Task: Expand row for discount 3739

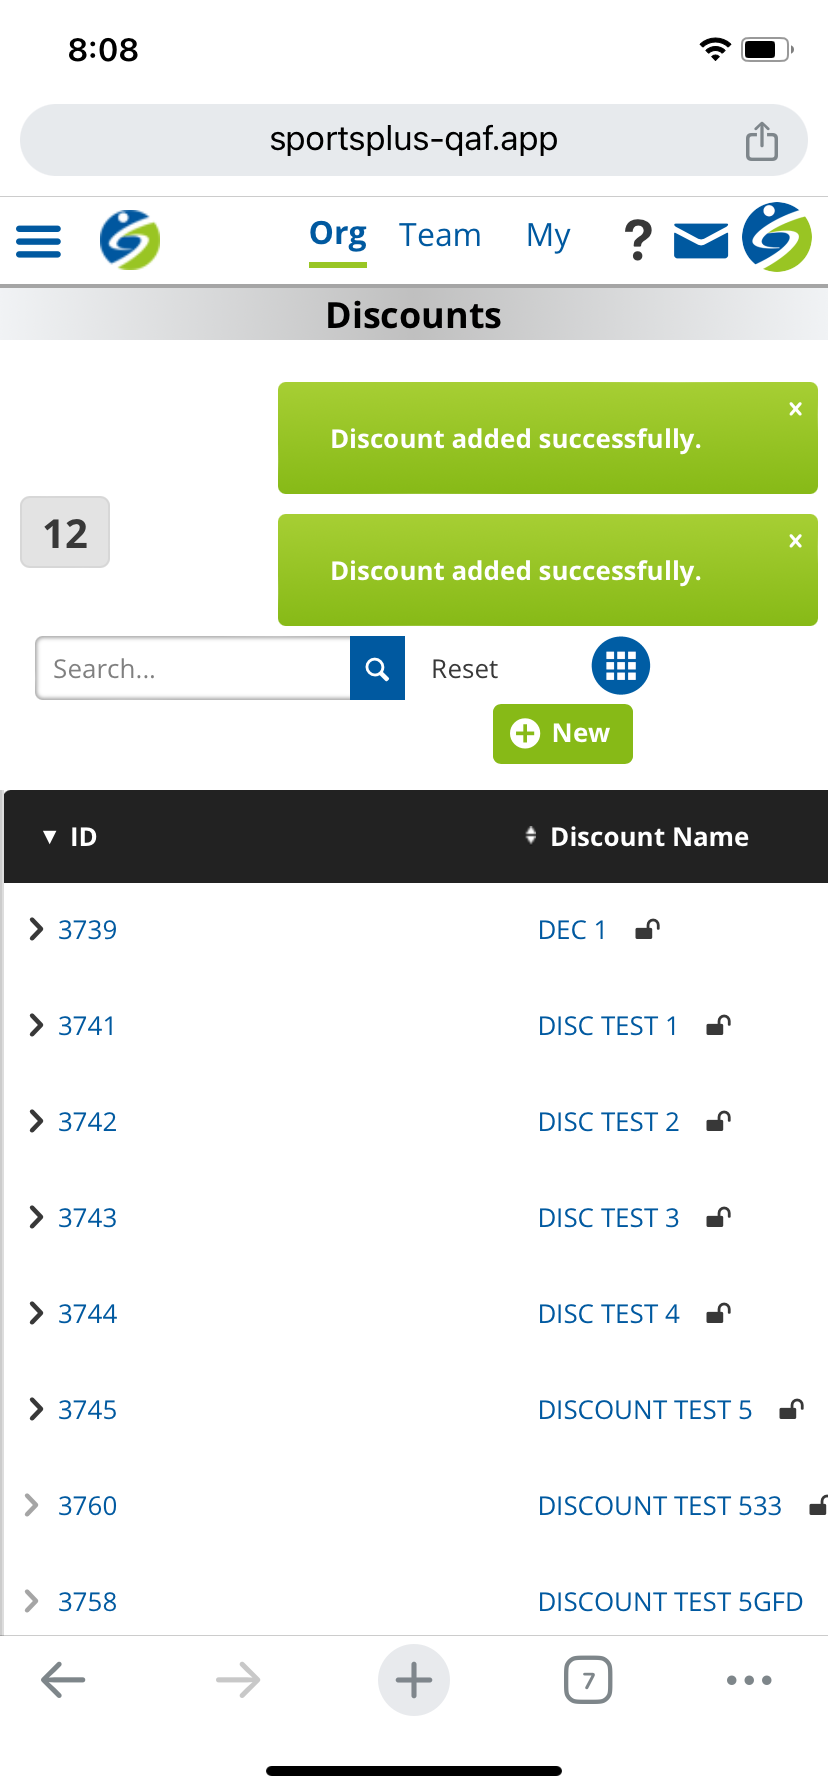Action: coord(36,929)
